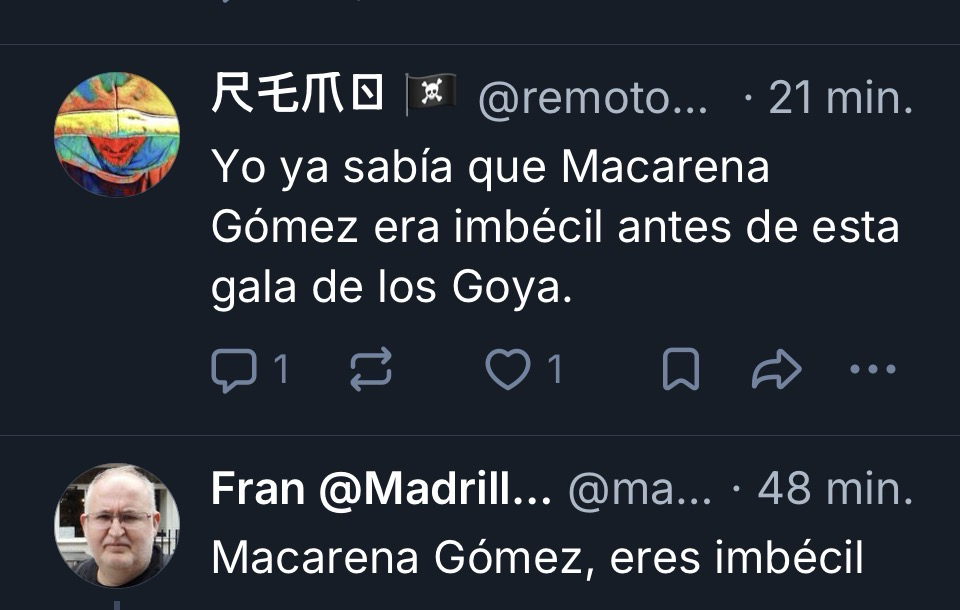Click the Fran @Madrill... display name
The width and height of the screenshot is (960, 610).
[x=381, y=490]
